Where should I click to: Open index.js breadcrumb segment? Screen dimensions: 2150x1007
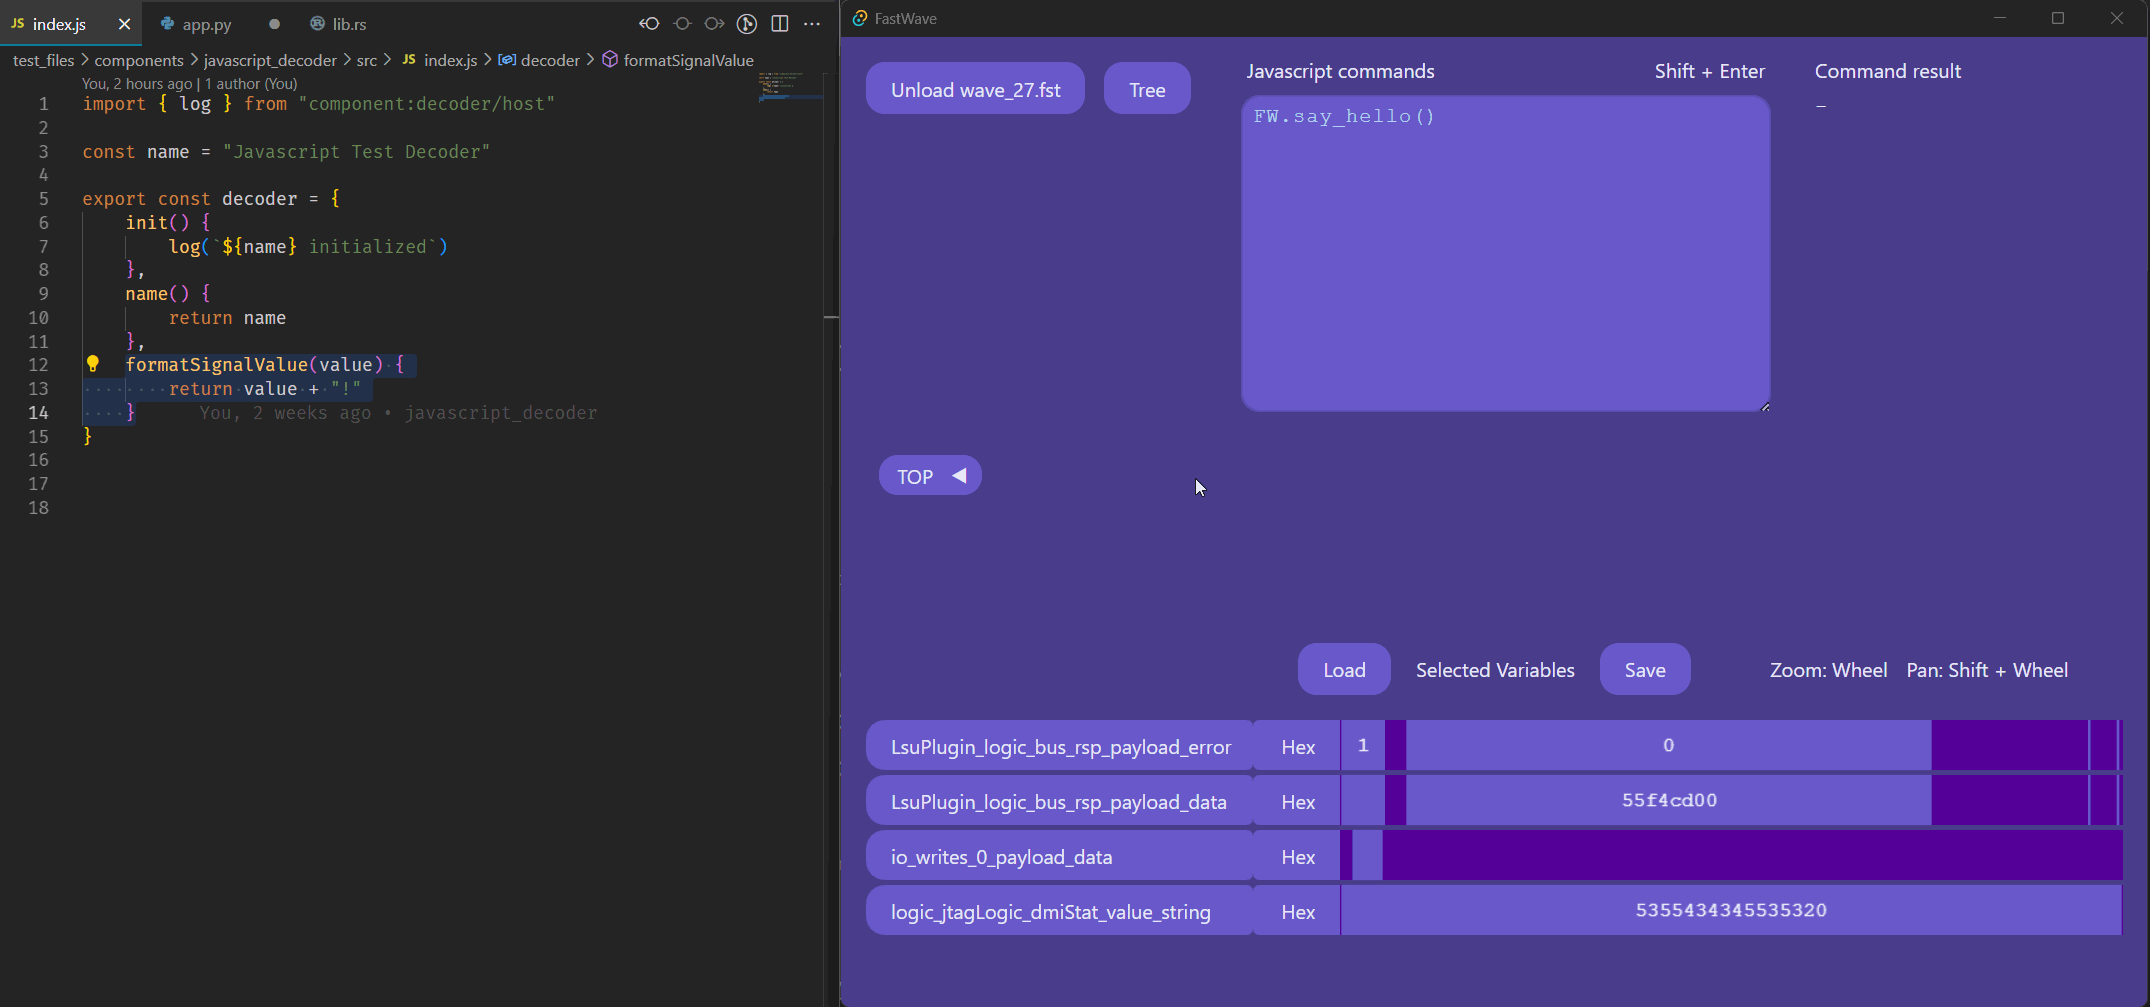[440, 60]
